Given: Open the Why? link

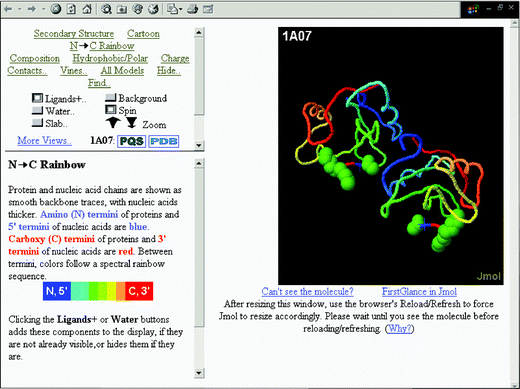Looking at the screenshot, I should click(x=399, y=328).
